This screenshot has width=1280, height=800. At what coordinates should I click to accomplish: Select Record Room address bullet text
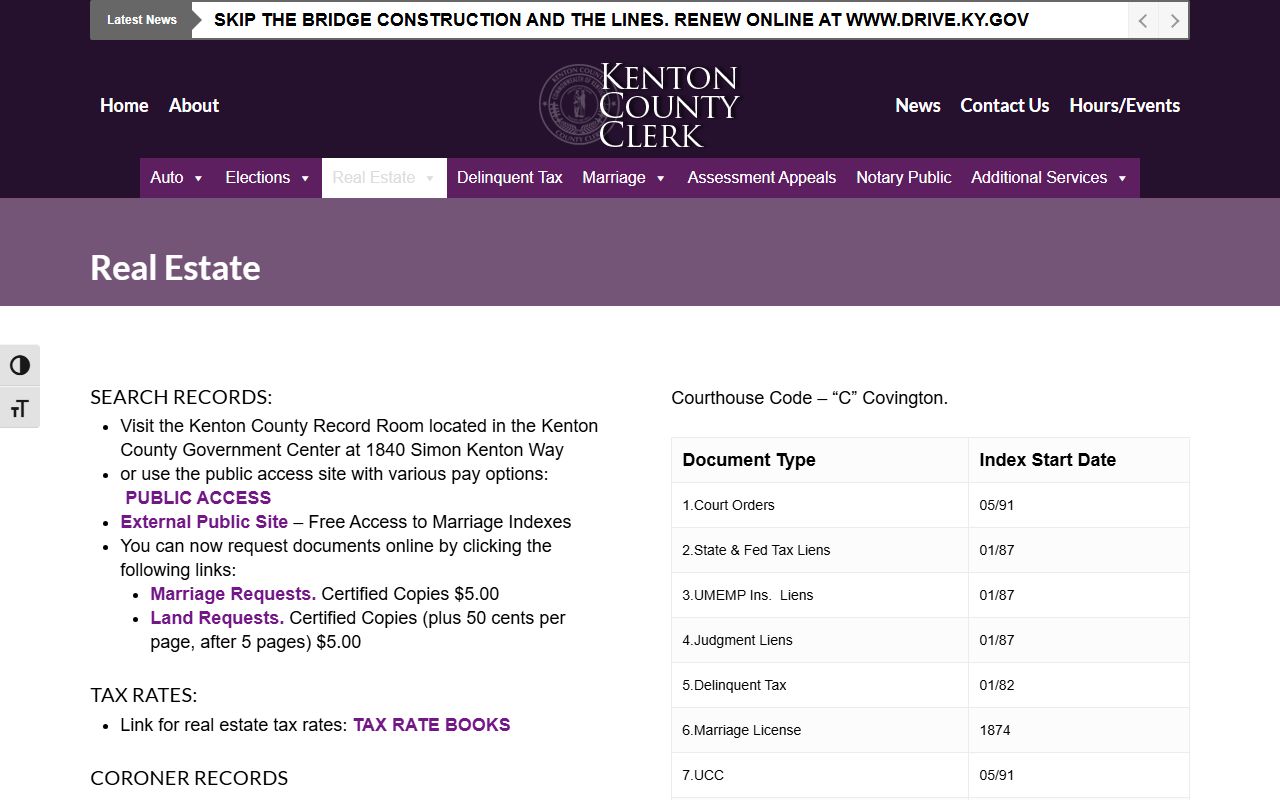tap(359, 438)
